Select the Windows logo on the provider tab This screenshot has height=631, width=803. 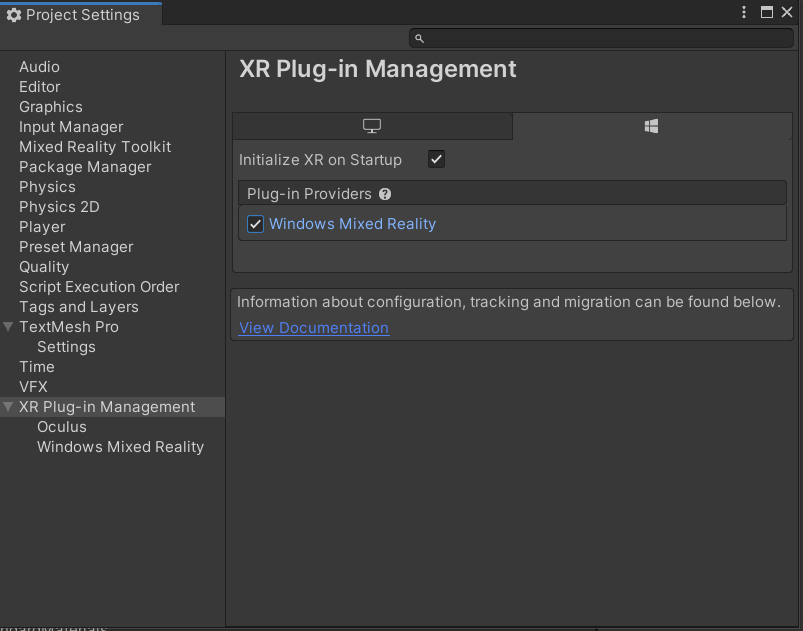click(651, 126)
